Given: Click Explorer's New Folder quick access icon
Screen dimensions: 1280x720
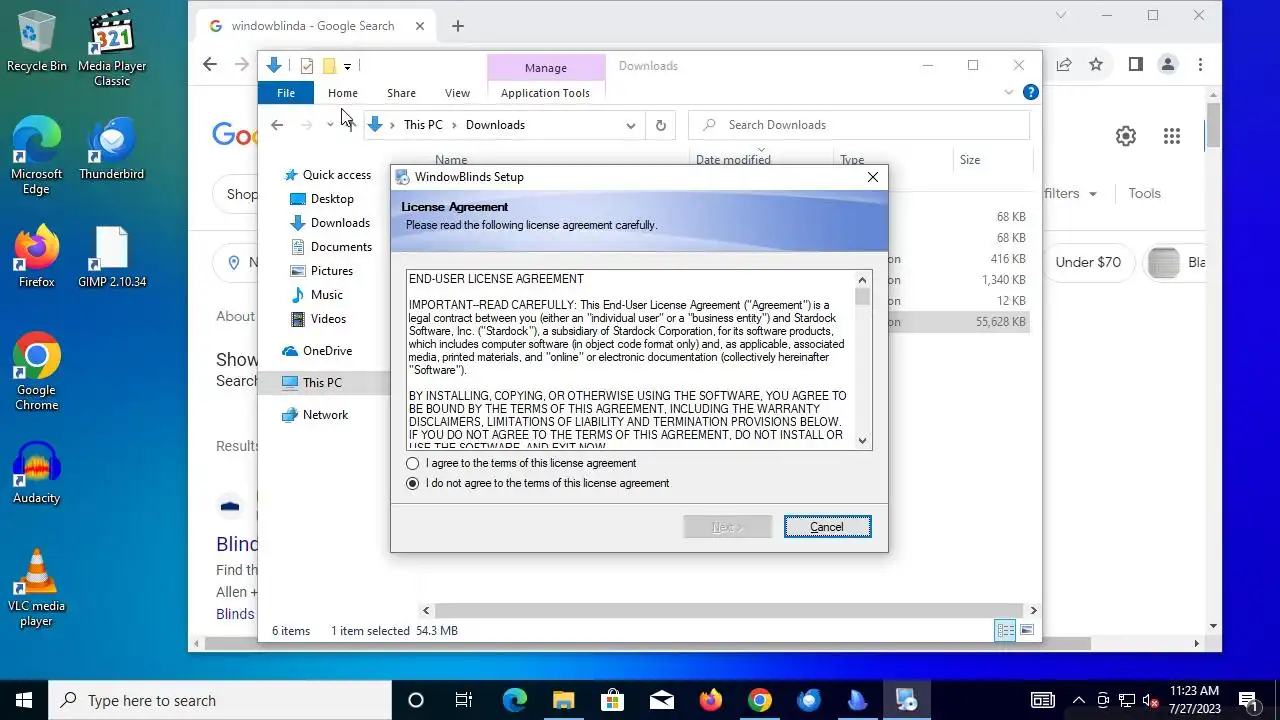Looking at the screenshot, I should 328,66.
